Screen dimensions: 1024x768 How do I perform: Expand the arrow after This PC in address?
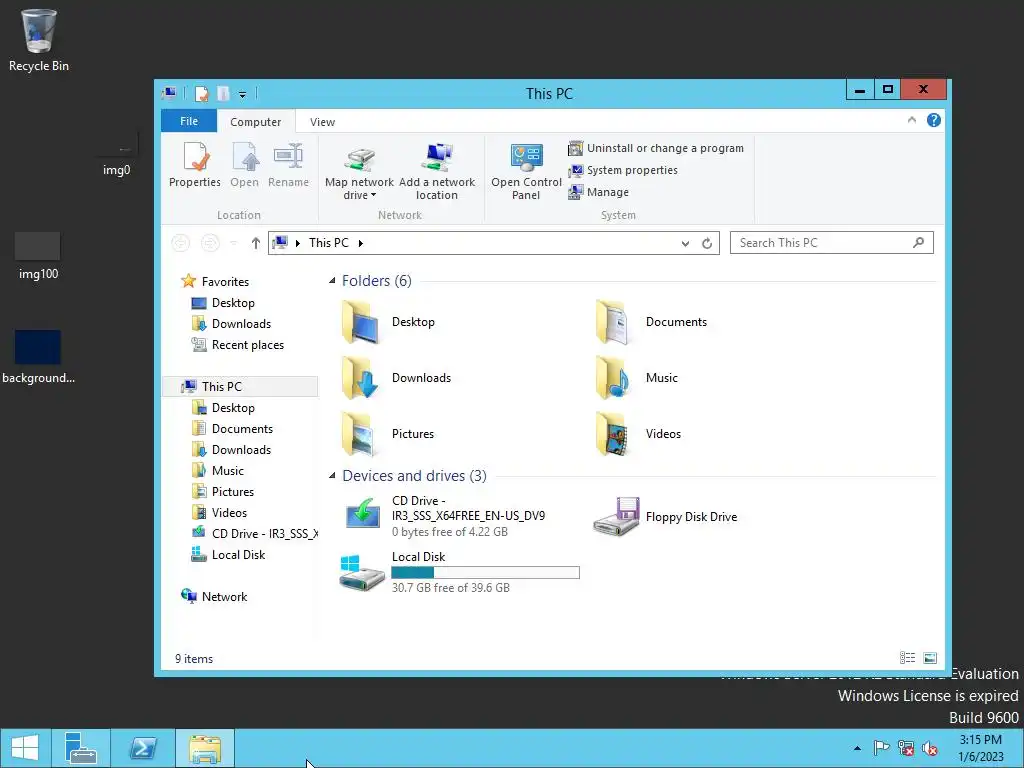click(x=360, y=243)
